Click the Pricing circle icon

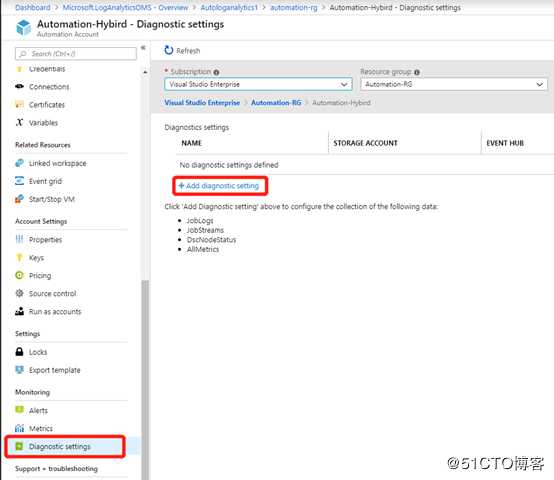pyautogui.click(x=19, y=275)
